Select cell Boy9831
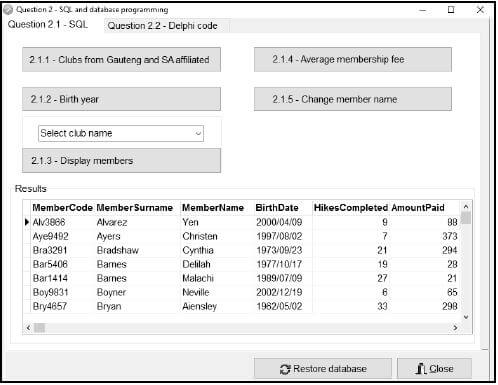This screenshot has height=385, width=498. click(x=51, y=292)
